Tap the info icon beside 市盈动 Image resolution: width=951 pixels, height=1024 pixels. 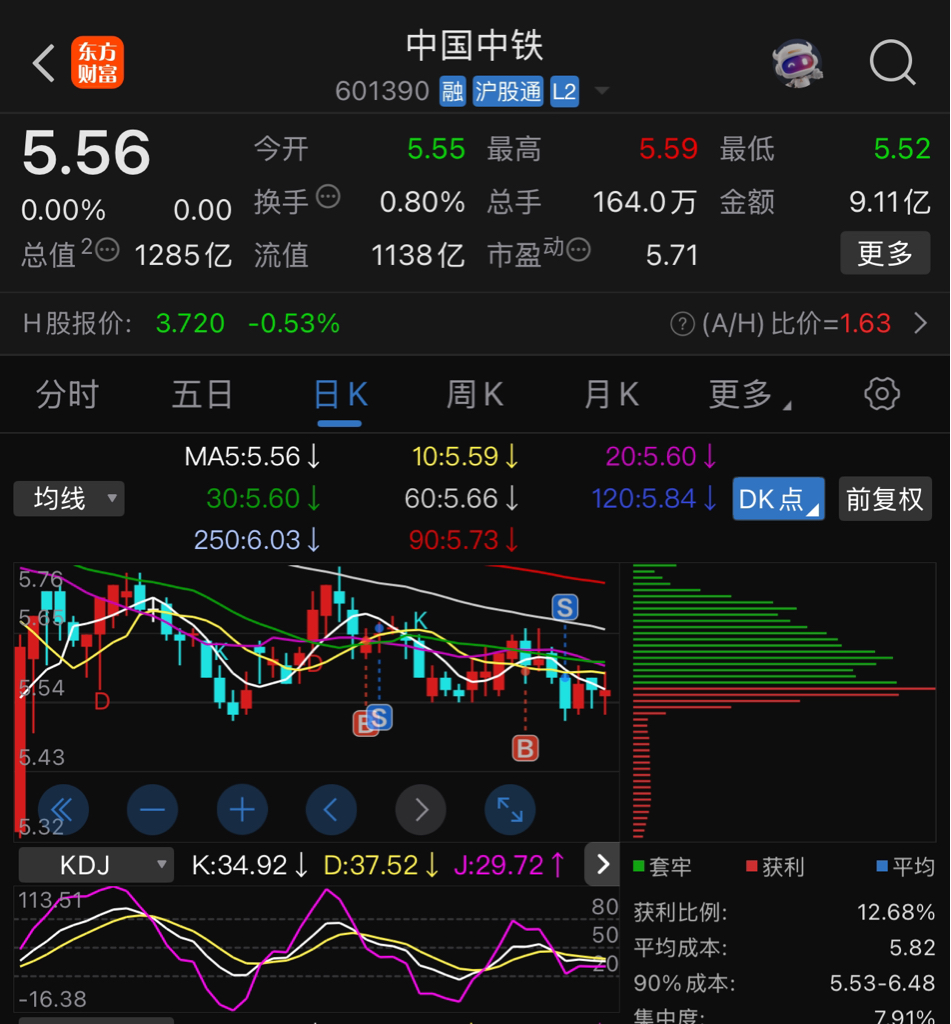pyautogui.click(x=578, y=249)
